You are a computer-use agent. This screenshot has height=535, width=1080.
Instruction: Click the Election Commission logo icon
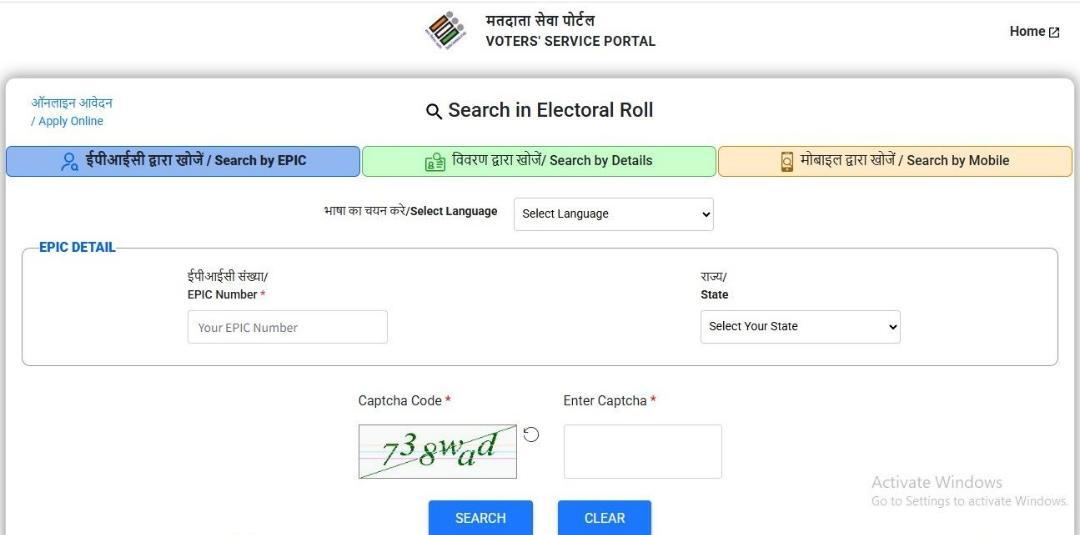446,31
